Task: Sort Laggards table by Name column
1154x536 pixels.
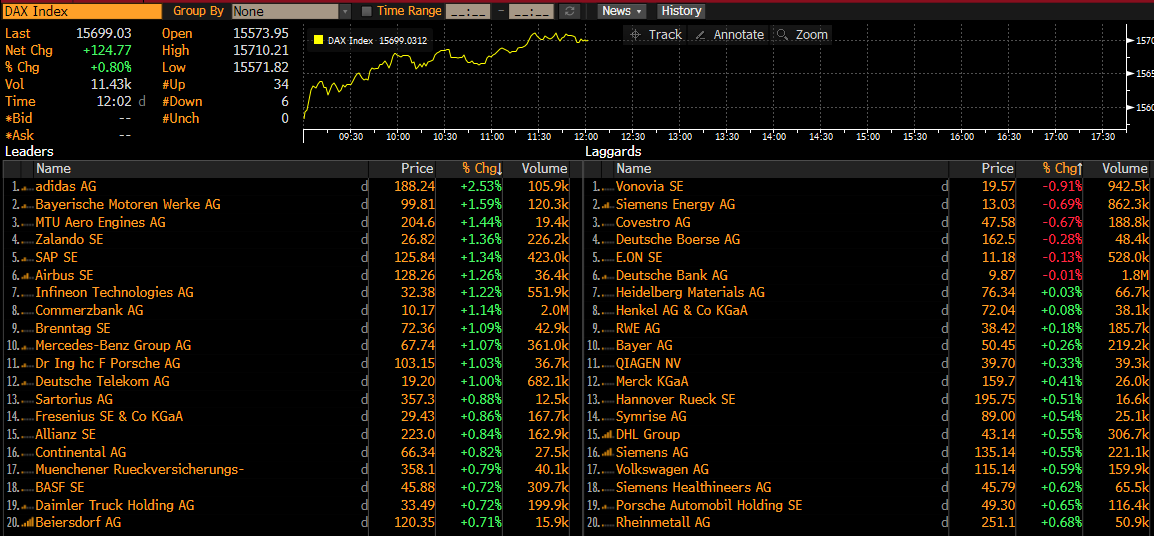Action: [x=633, y=169]
